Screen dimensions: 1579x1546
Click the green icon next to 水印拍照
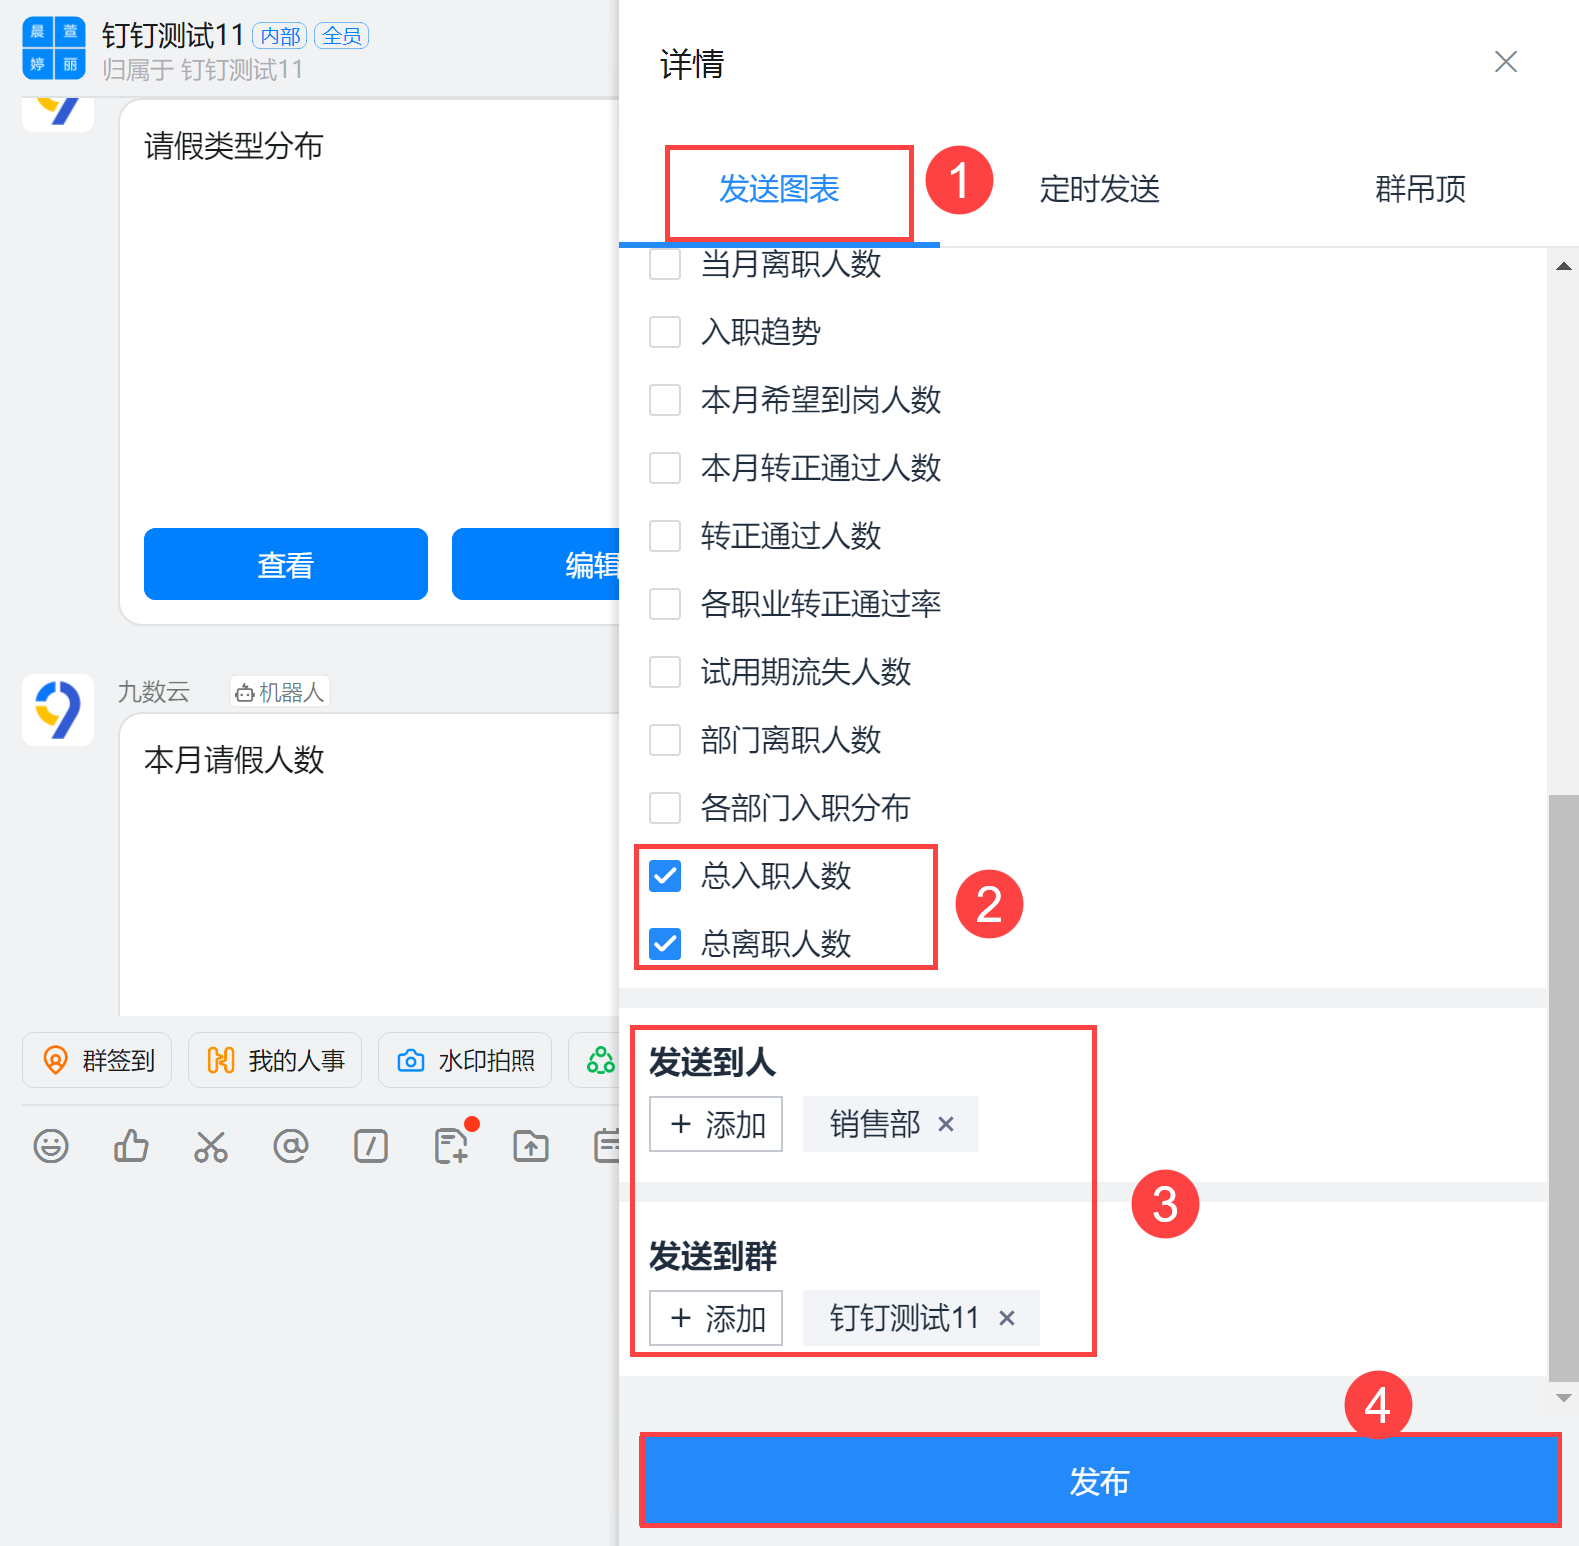(x=599, y=1060)
